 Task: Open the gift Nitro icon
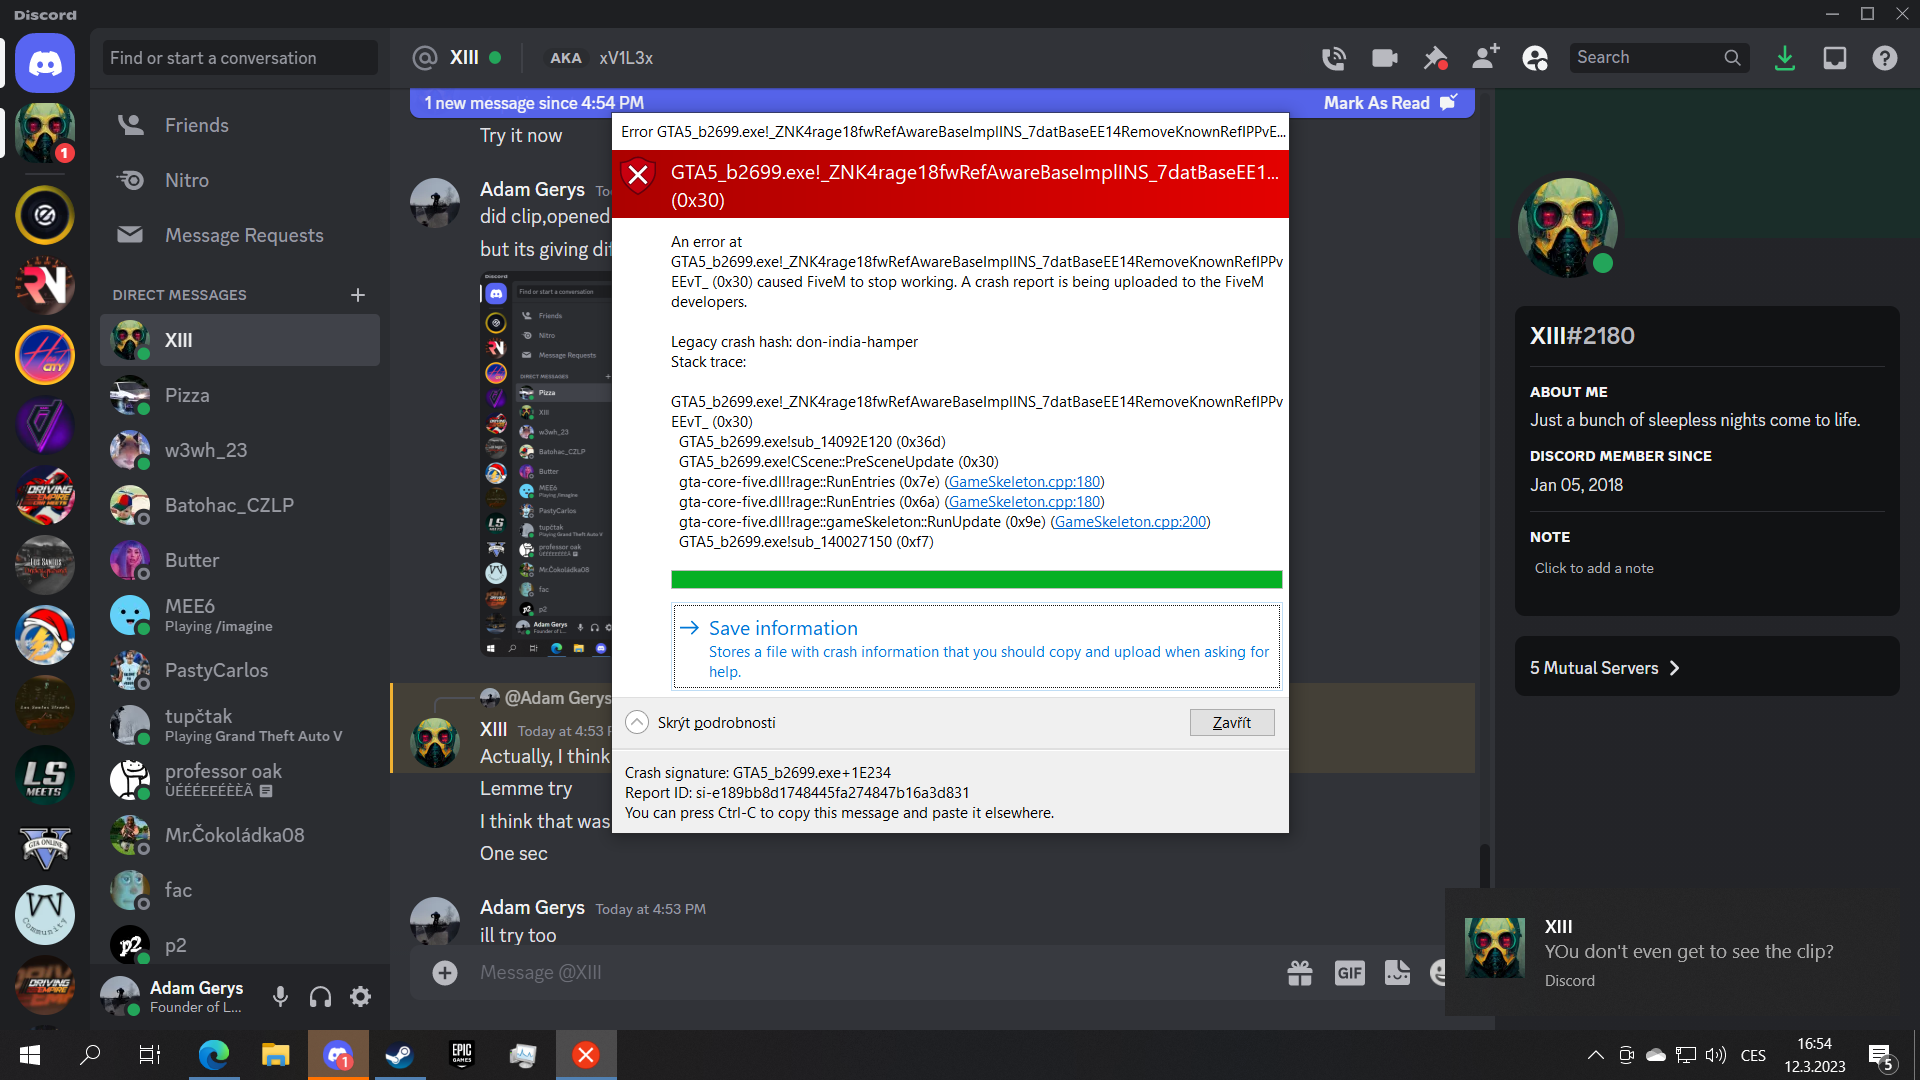(1299, 972)
